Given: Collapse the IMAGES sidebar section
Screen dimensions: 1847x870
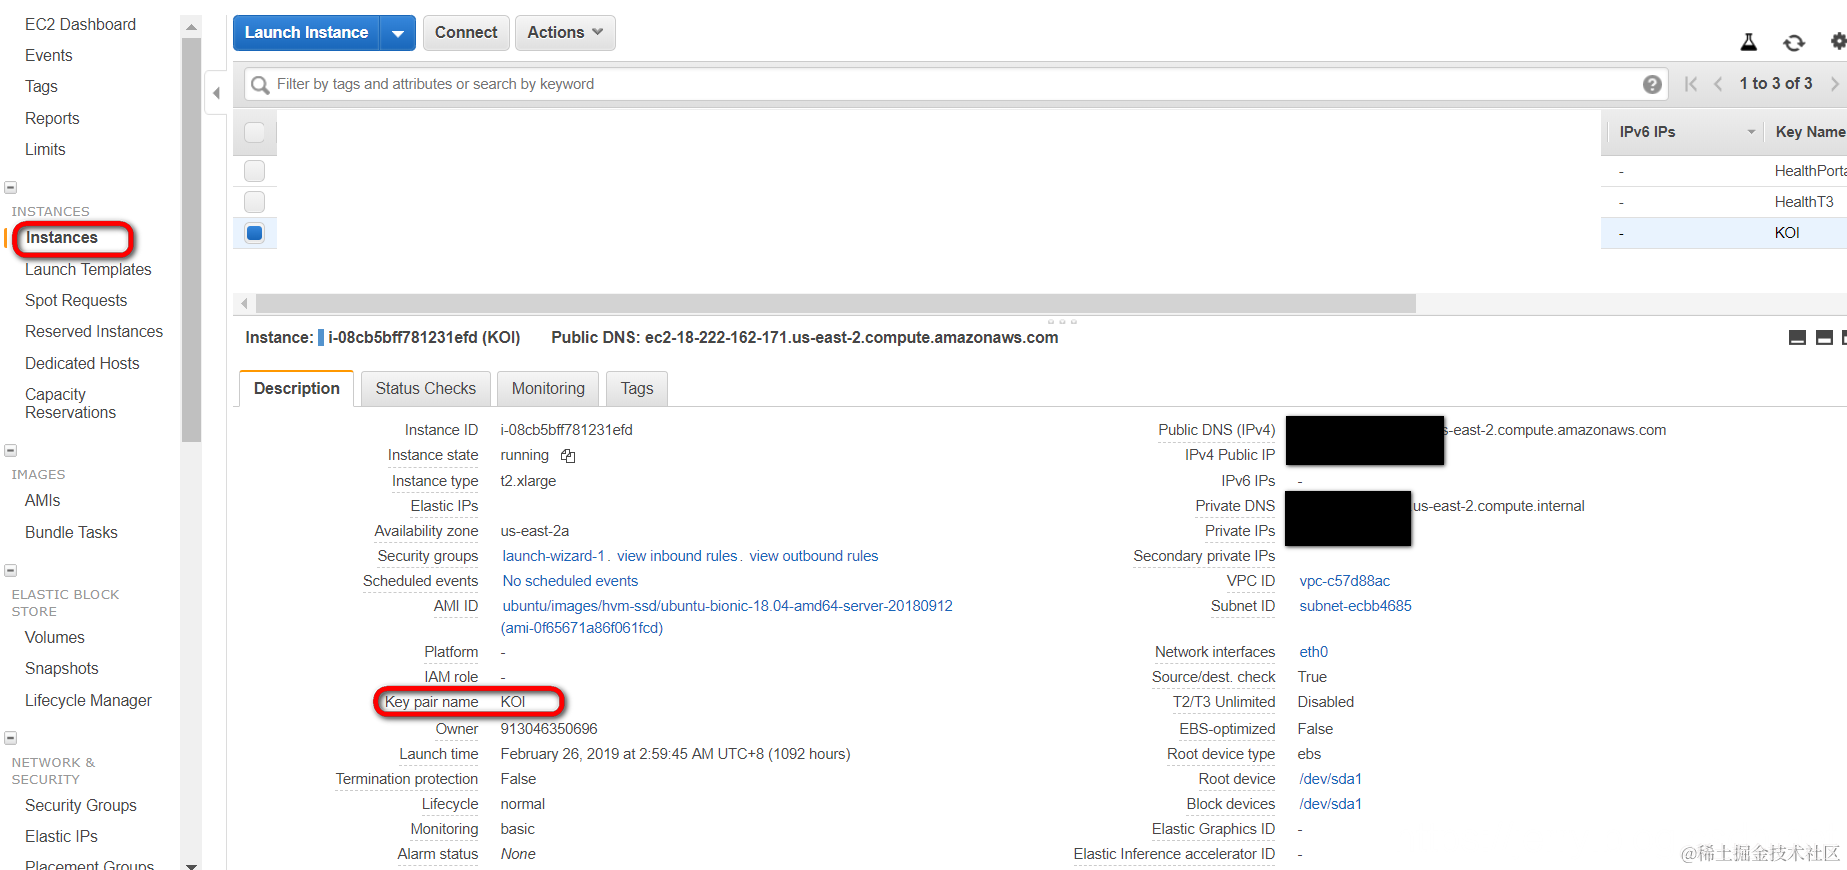Looking at the screenshot, I should pos(10,450).
